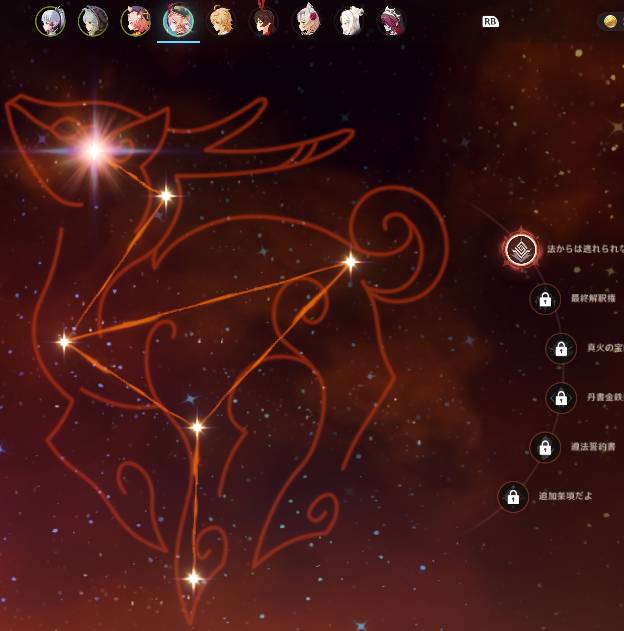Click the star at the beast's belly
This screenshot has height=631, width=624.
tap(197, 427)
